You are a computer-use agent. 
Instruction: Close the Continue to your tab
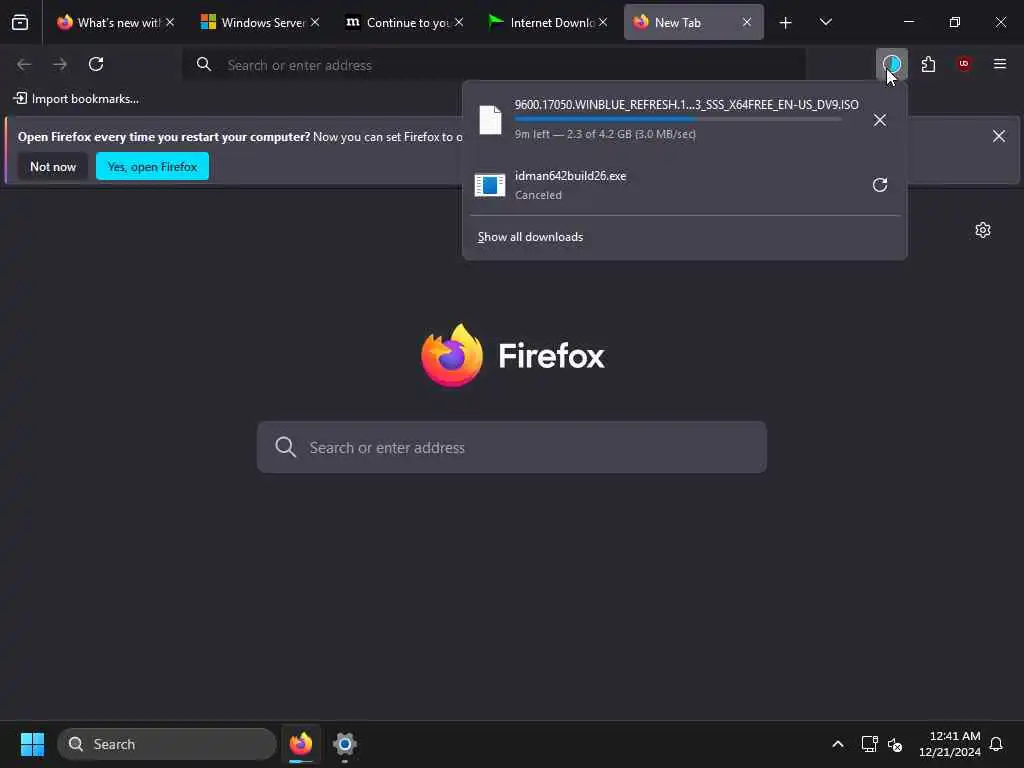(x=459, y=22)
